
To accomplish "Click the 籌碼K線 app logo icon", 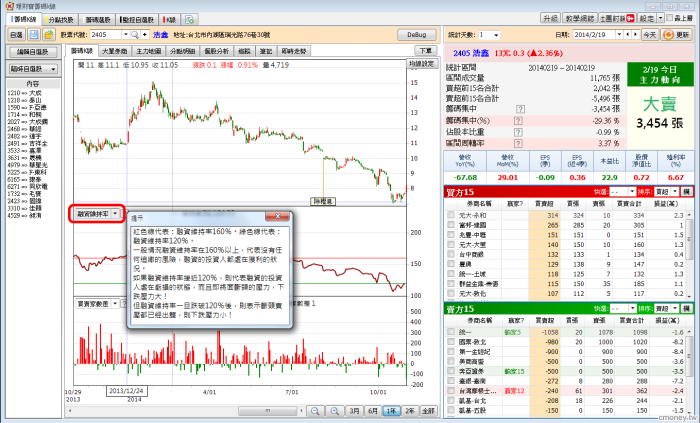I will click(9, 6).
